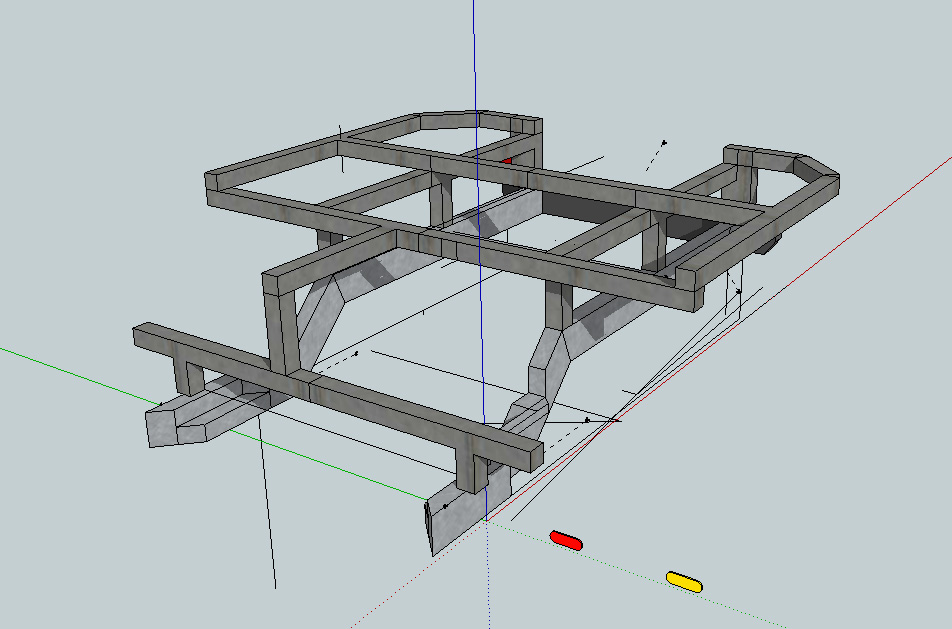Click the red oval marker on the ground
The width and height of the screenshot is (952, 629).
(x=566, y=541)
